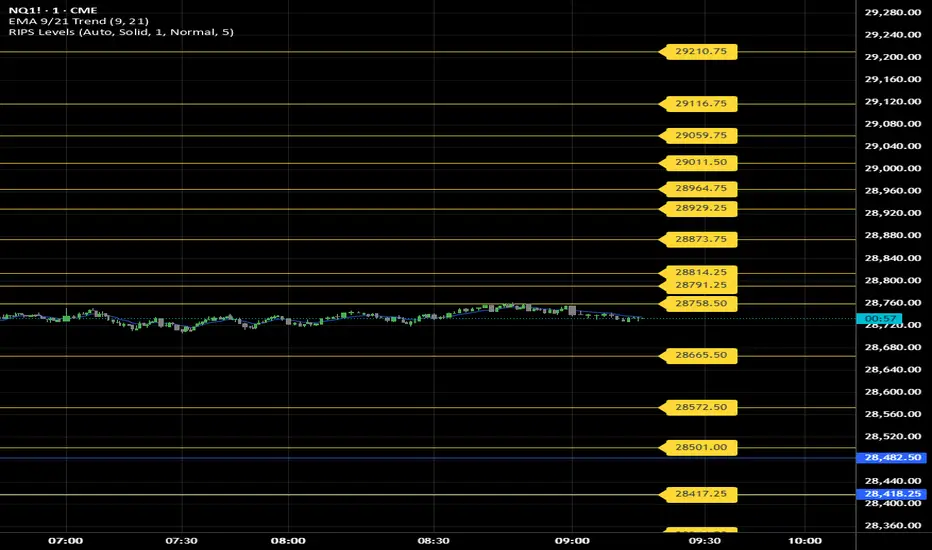Click the 08:30 time axis label
The image size is (932, 550).
tap(433, 540)
